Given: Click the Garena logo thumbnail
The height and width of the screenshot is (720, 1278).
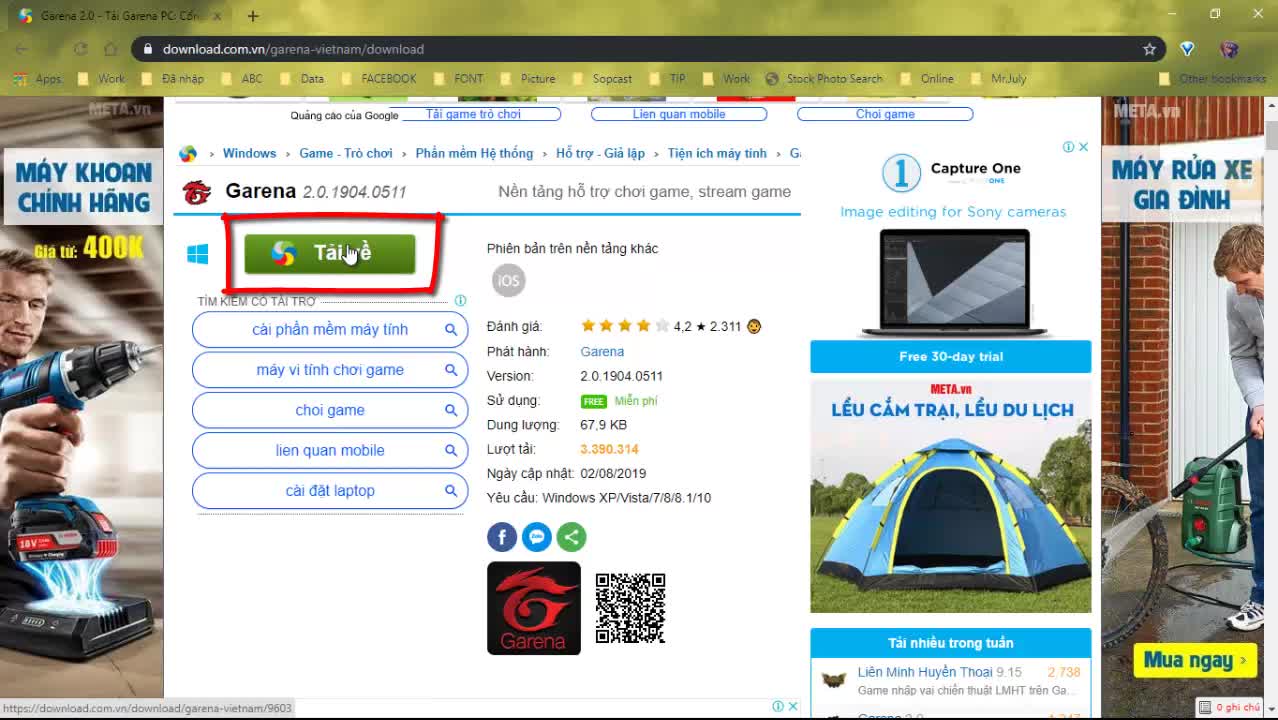Looking at the screenshot, I should pyautogui.click(x=534, y=608).
